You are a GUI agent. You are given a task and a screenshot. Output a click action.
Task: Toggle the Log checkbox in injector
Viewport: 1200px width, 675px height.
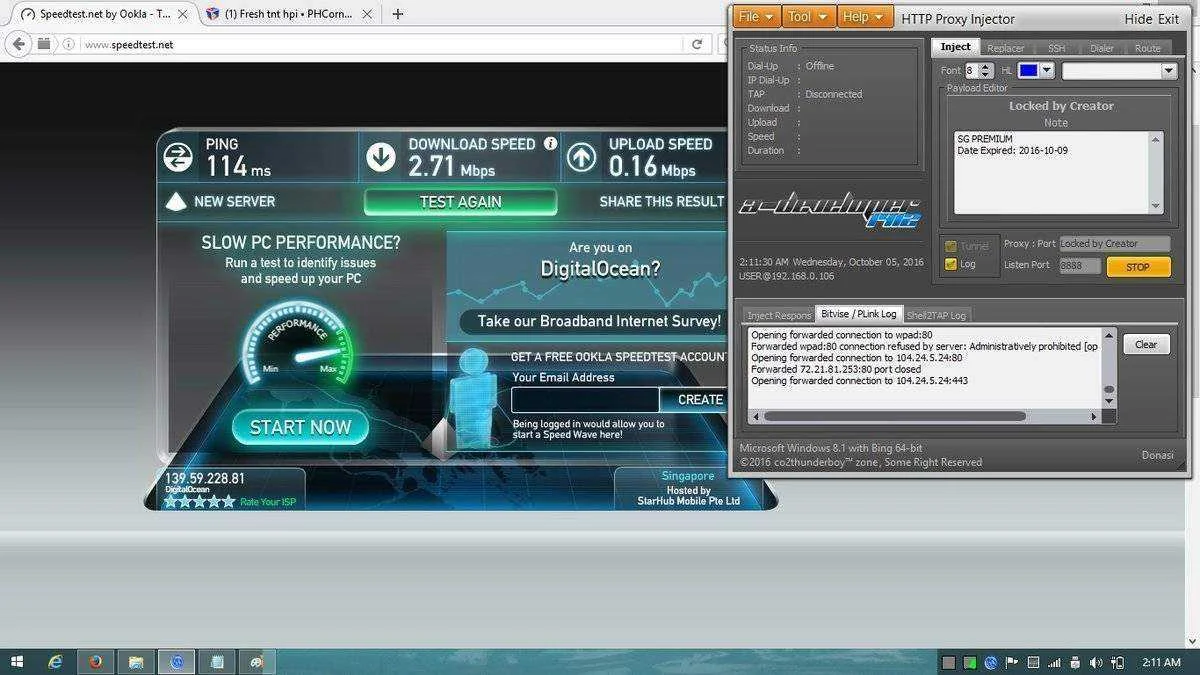[x=951, y=264]
